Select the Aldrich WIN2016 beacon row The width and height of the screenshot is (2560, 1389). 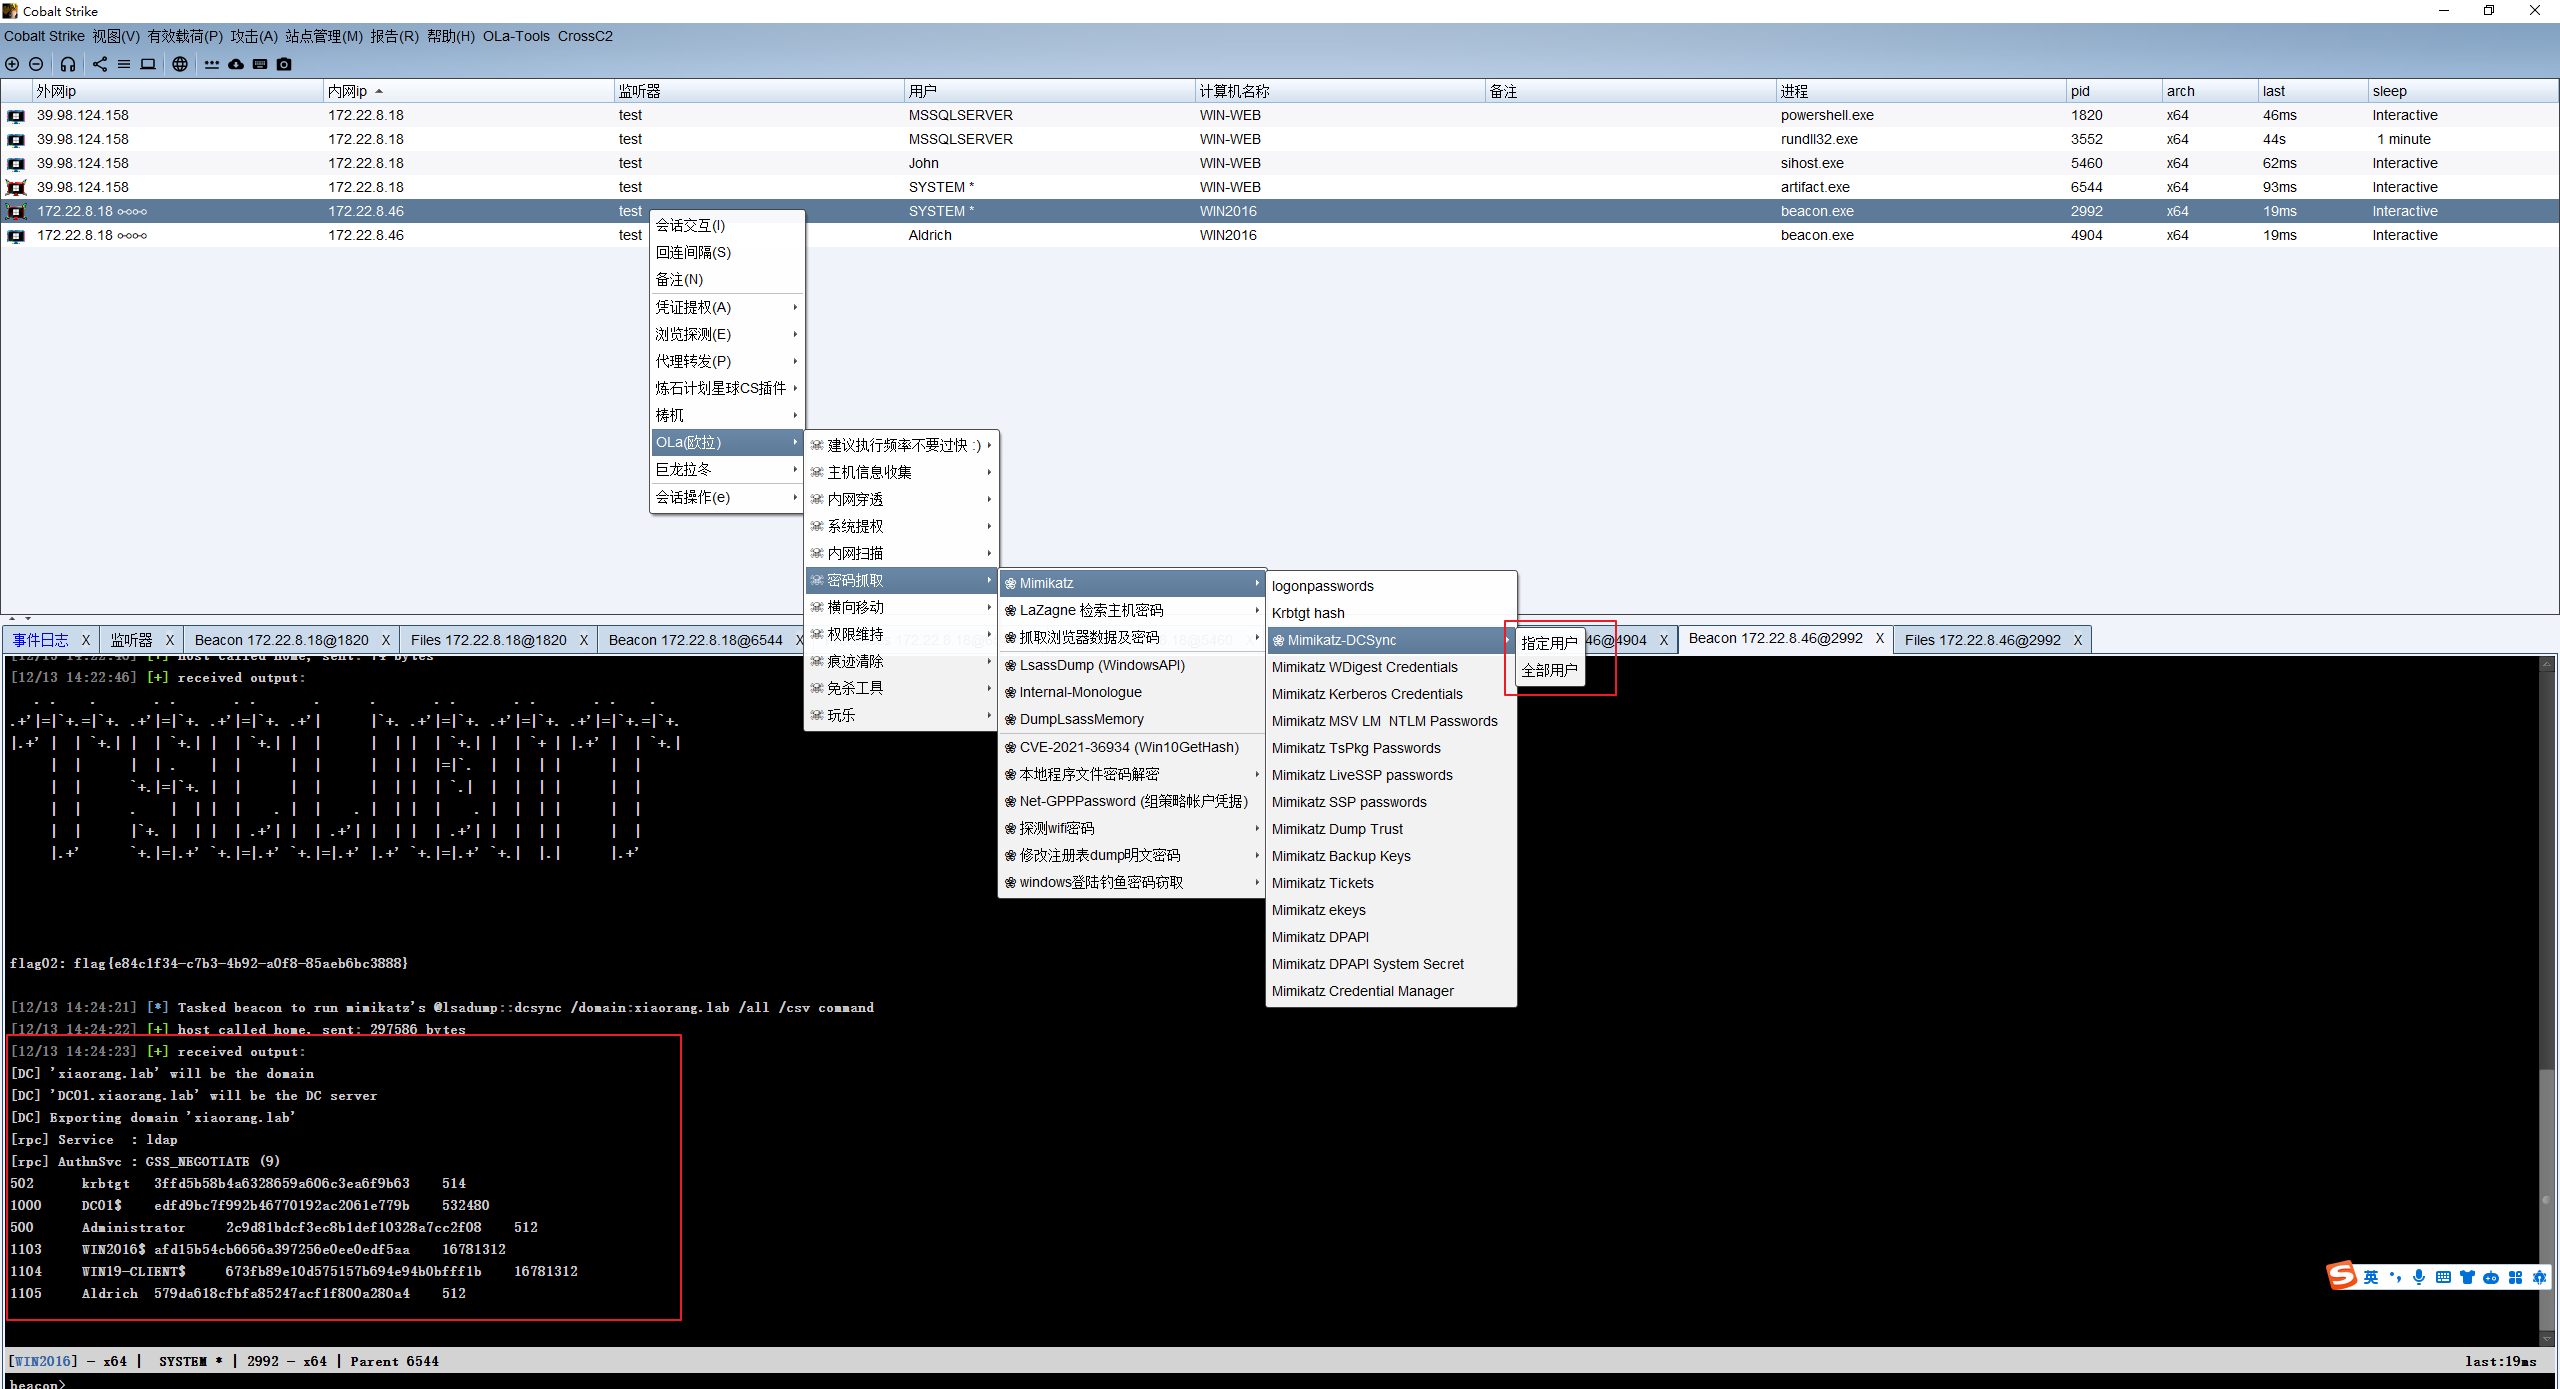(x=1280, y=235)
